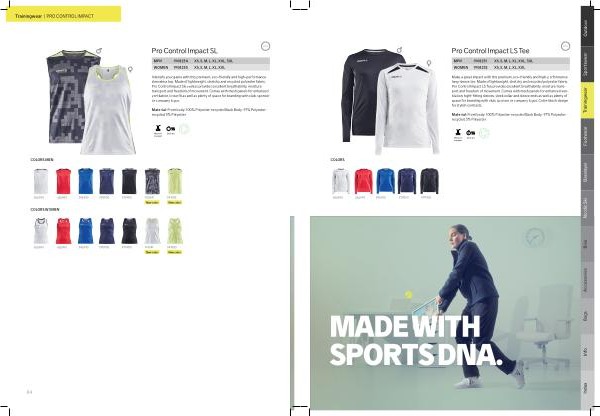
Task: Open the Sportswear section tab
Action: click(x=587, y=64)
